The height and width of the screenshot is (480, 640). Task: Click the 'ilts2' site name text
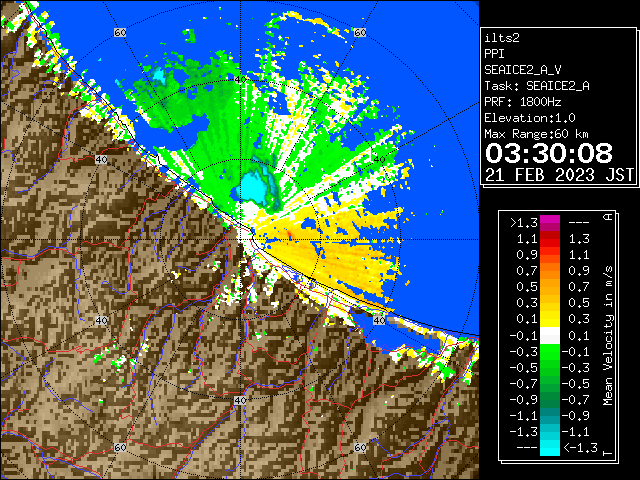[x=502, y=38]
